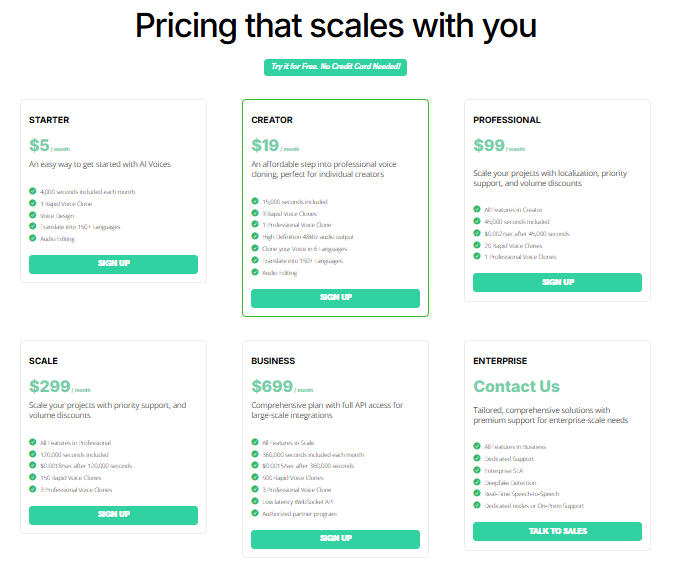674x572 pixels.
Task: Click the checkmark next to Enterprise SLA
Action: click(477, 470)
